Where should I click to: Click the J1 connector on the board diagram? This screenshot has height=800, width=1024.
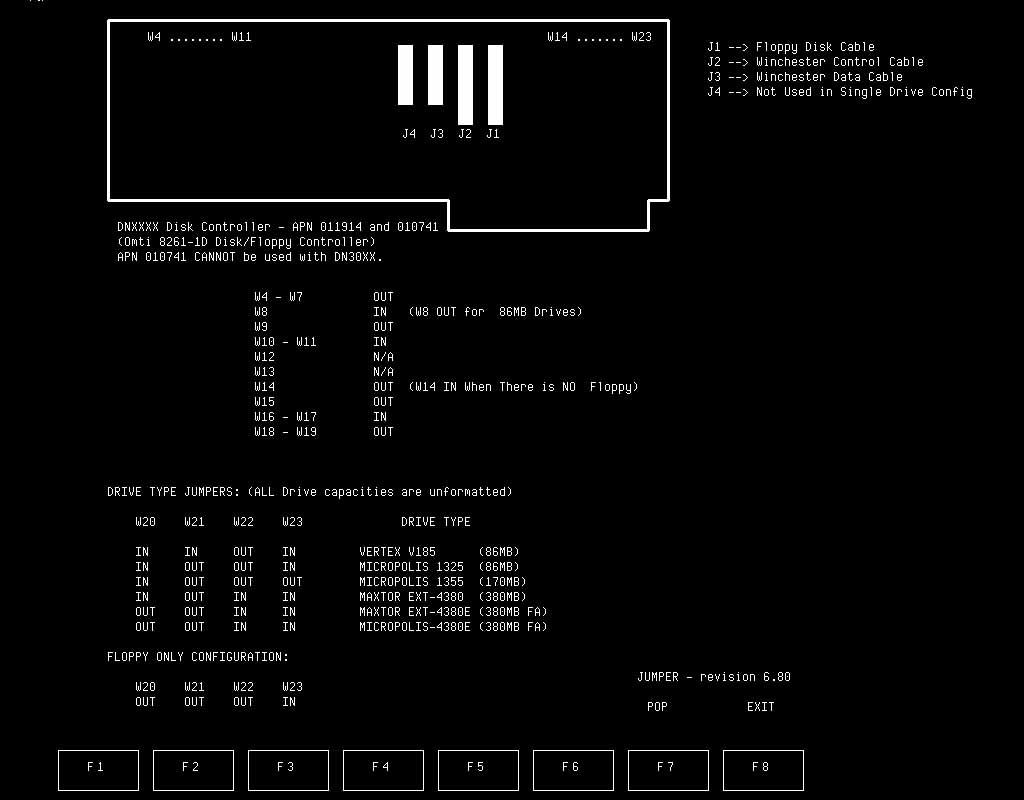495,85
